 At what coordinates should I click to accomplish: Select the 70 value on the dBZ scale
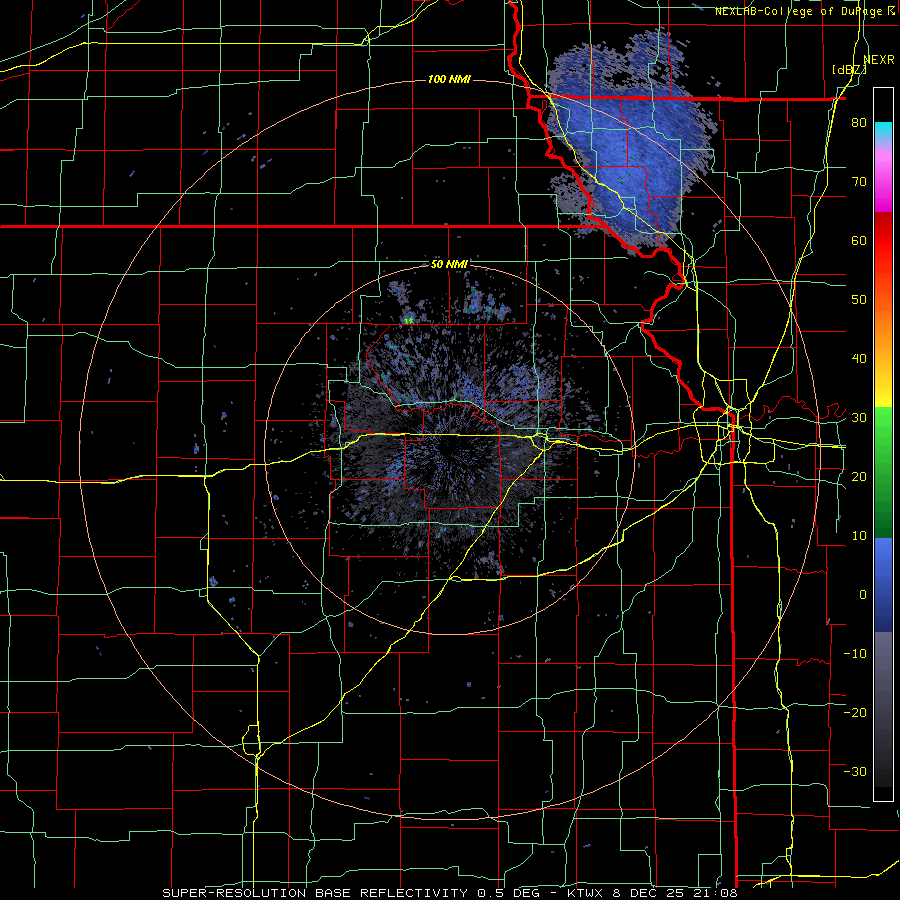click(x=859, y=182)
